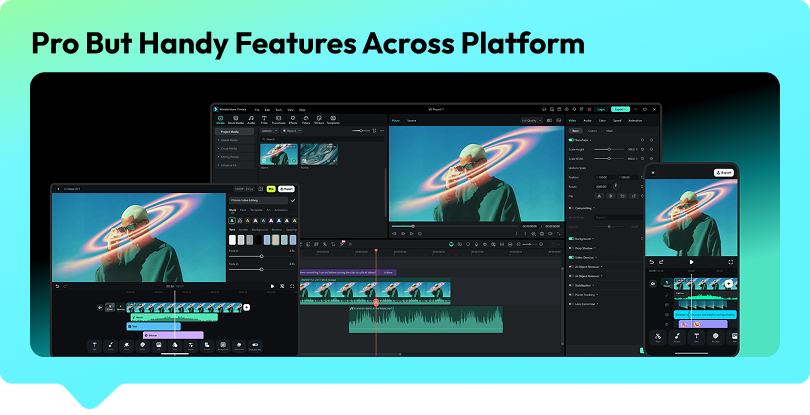
Task: Tap the Text tool on phone toolbar
Action: [696, 337]
